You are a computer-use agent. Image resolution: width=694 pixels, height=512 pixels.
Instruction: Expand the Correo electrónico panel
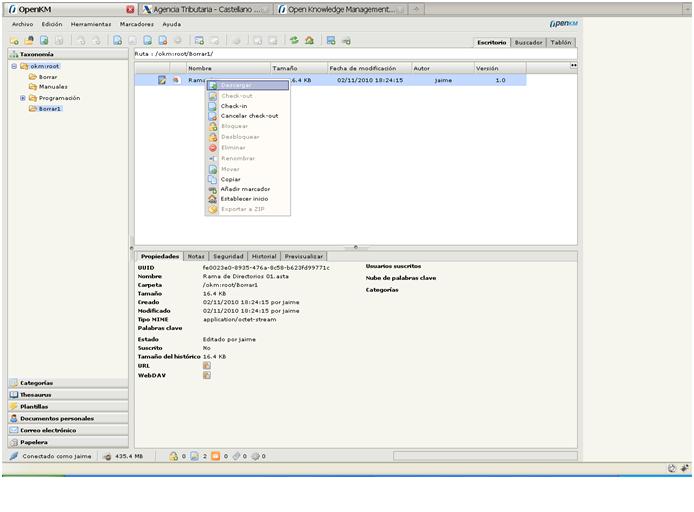pyautogui.click(x=68, y=430)
